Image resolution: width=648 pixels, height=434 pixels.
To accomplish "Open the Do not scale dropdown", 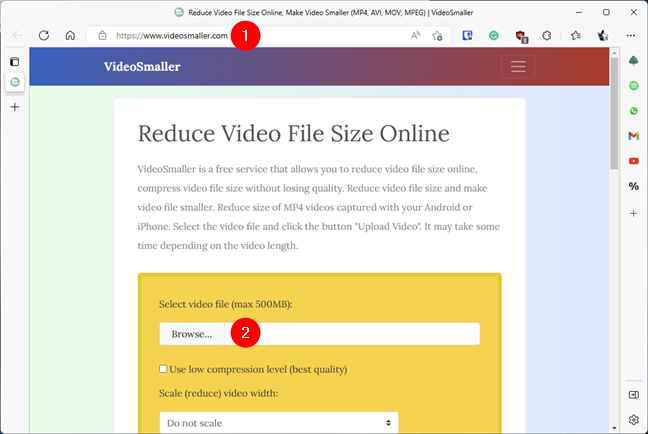I will click(x=279, y=423).
